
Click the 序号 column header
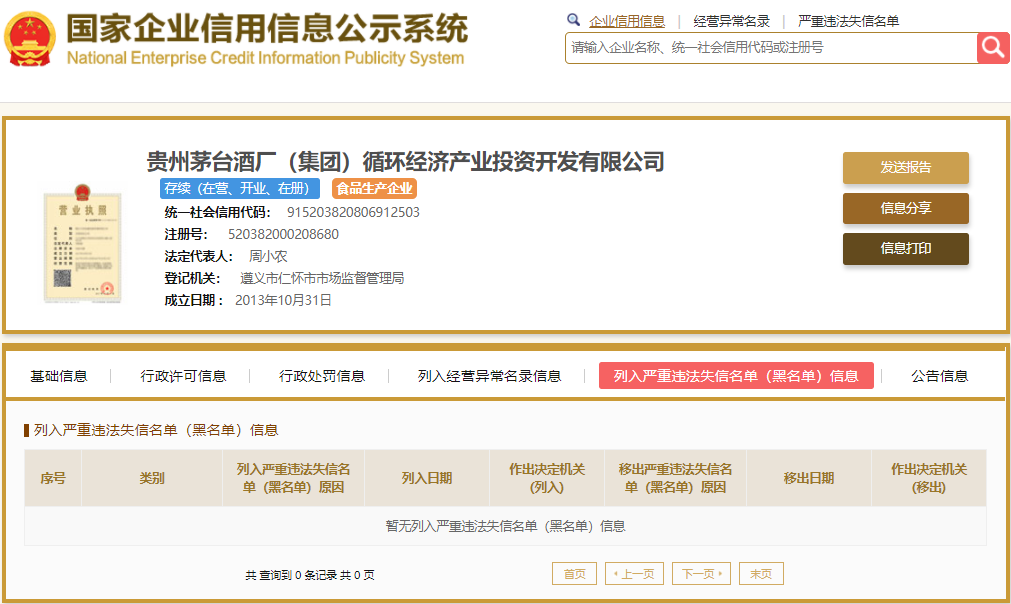click(53, 478)
